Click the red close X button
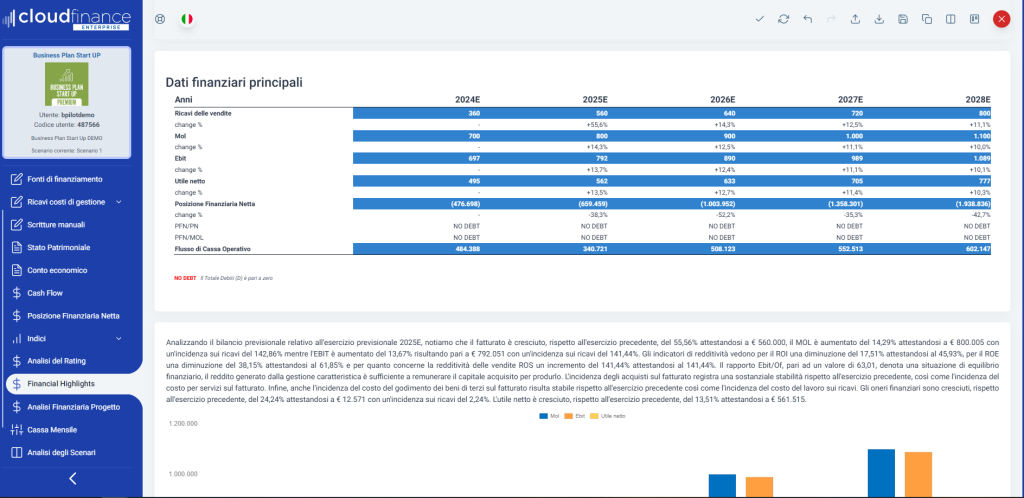This screenshot has height=498, width=1024. tap(1001, 19)
